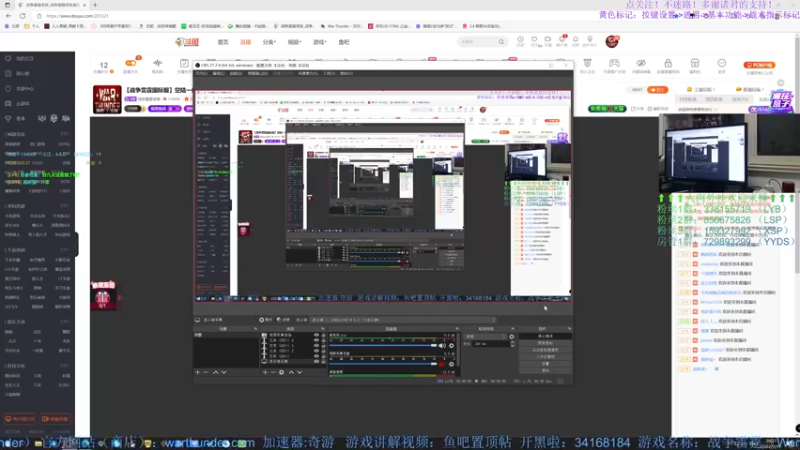This screenshot has width=800, height=450.
Task: Remove the selected scene in OBS
Action: 206,372
